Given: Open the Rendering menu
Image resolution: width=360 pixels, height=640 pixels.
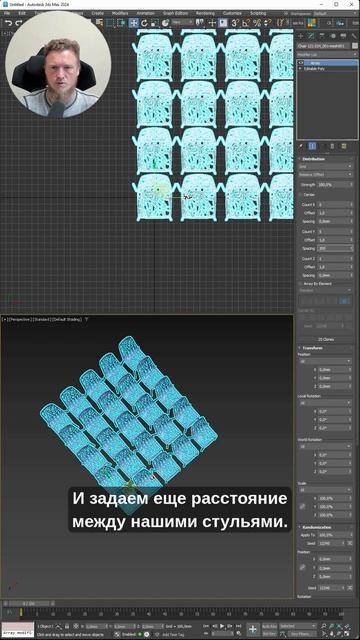Looking at the screenshot, I should (x=205, y=13).
